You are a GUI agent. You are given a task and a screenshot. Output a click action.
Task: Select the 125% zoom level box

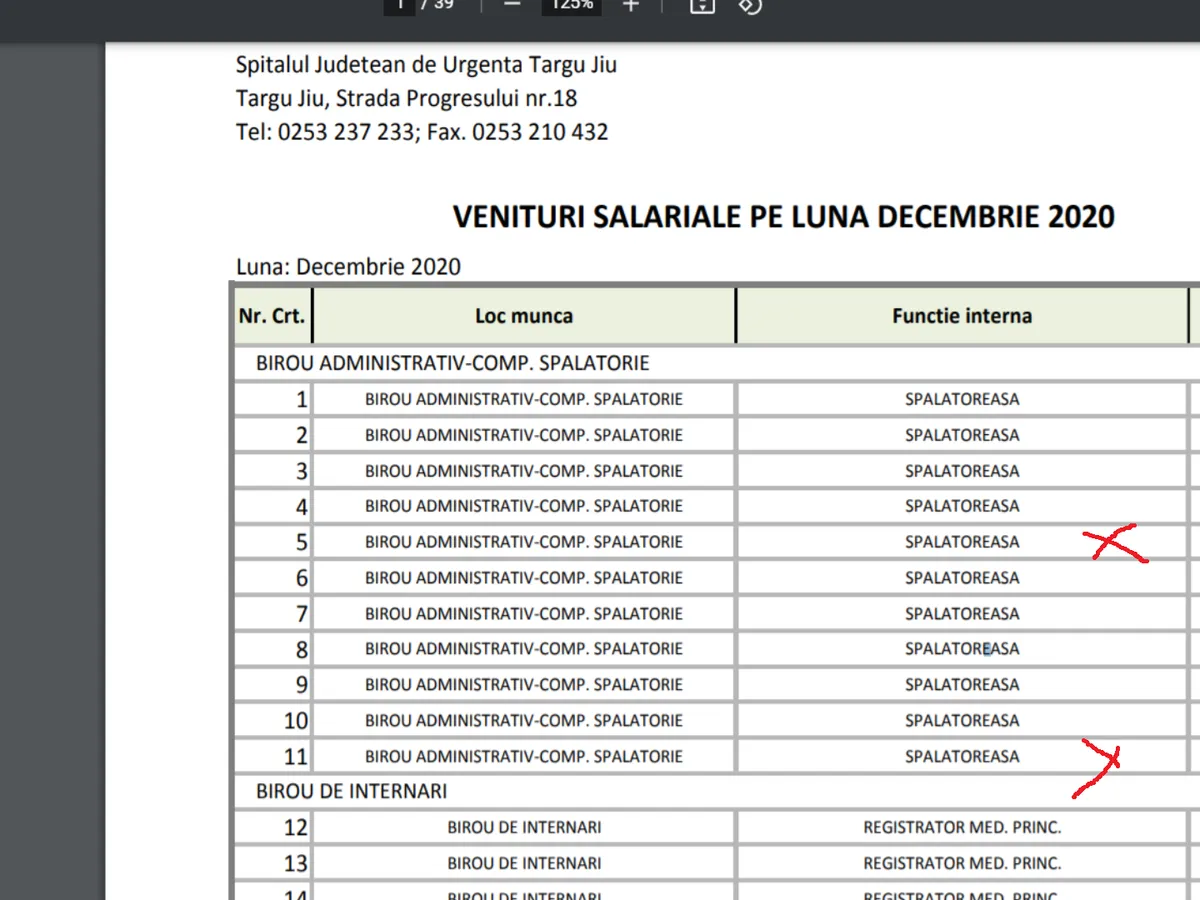tap(571, 5)
